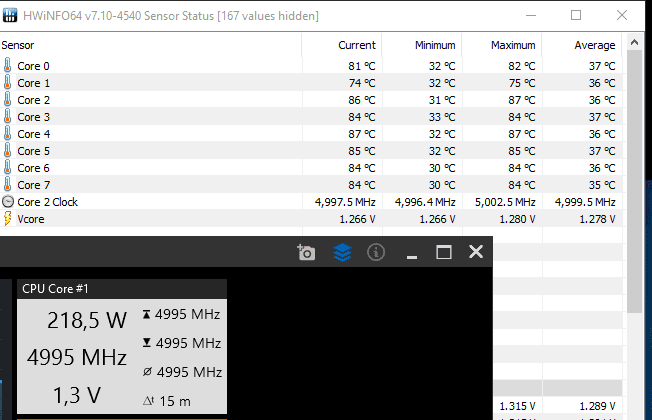Maximize the dark overlay window
Viewport: 652px width, 420px height.
pyautogui.click(x=444, y=252)
